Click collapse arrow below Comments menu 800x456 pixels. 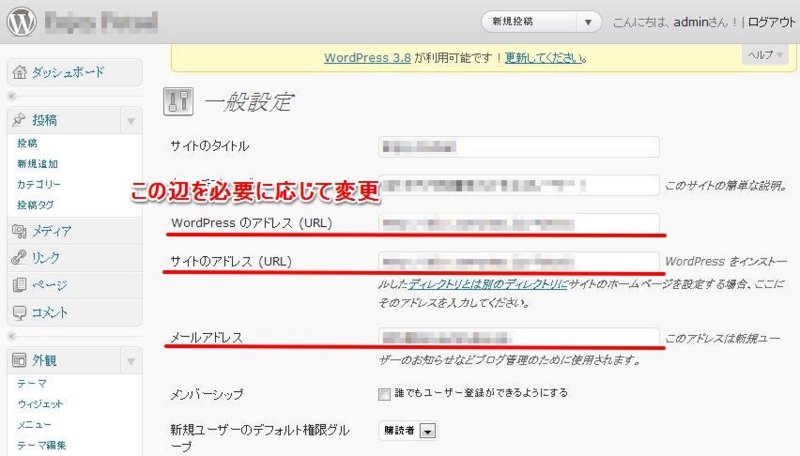(12, 336)
